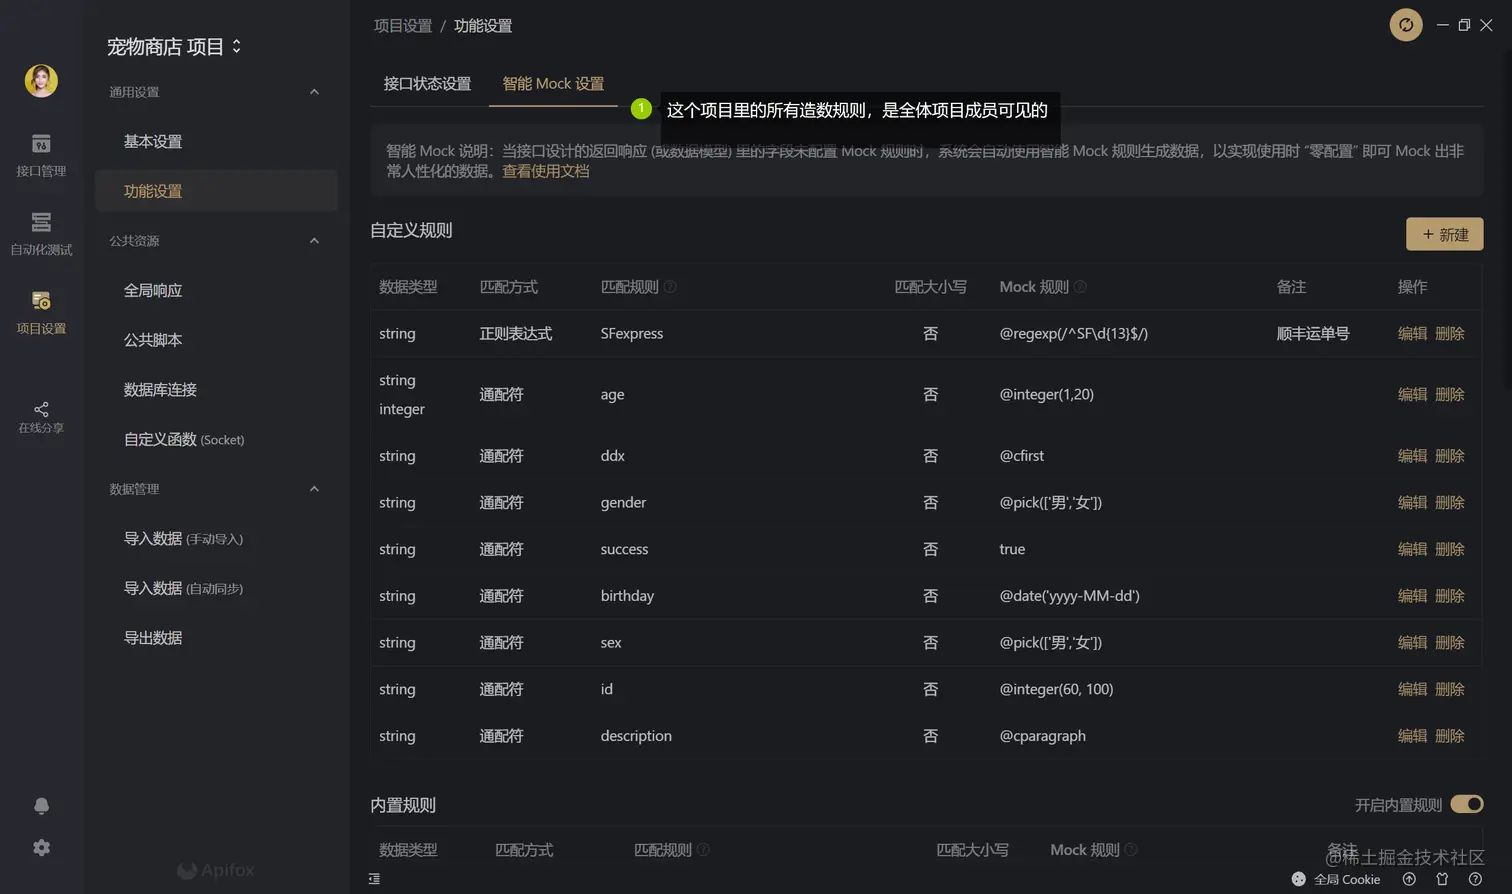Toggle the 开启内置规则 switch
The height and width of the screenshot is (894, 1512).
click(x=1466, y=803)
